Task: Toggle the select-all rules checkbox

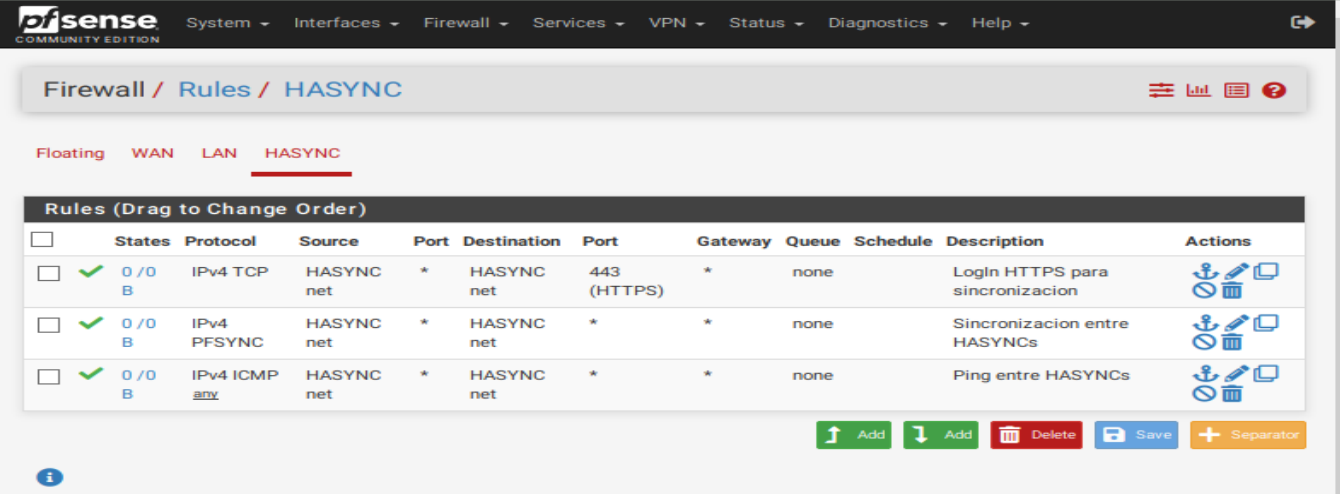Action: pos(42,240)
